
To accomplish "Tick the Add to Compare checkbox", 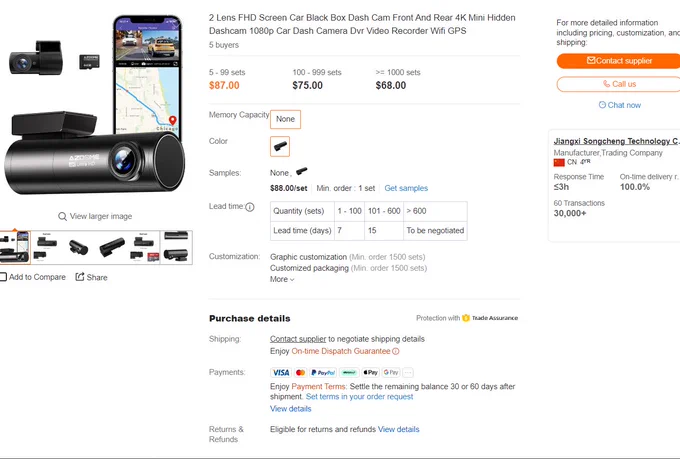I will click(3, 277).
